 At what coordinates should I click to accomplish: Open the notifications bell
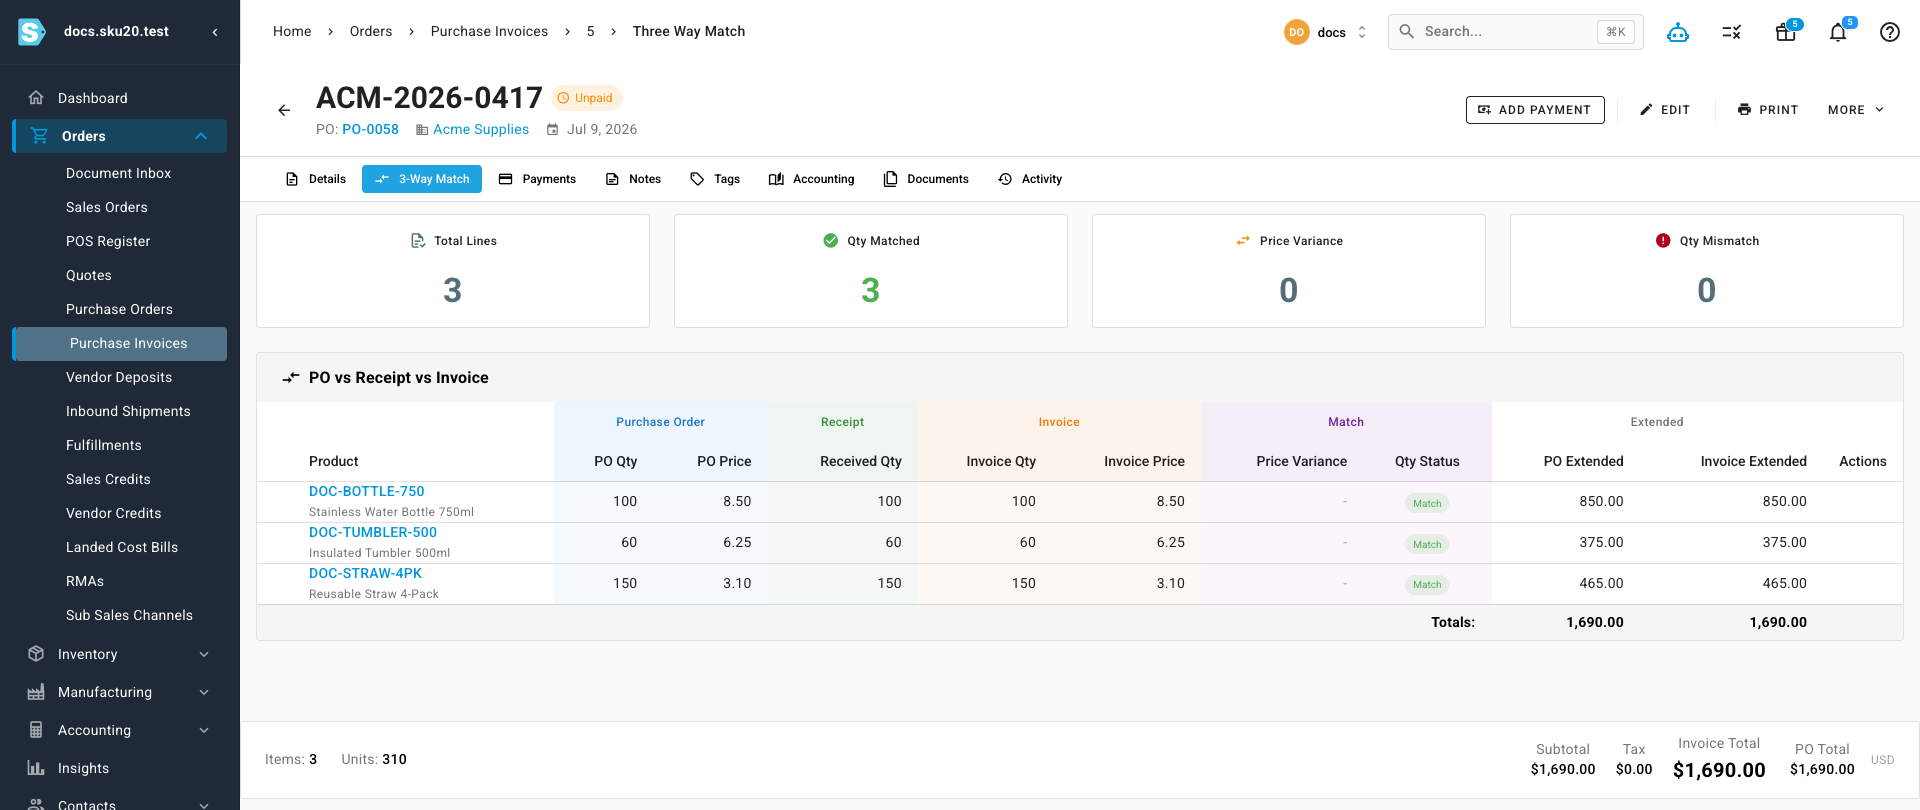tap(1838, 32)
